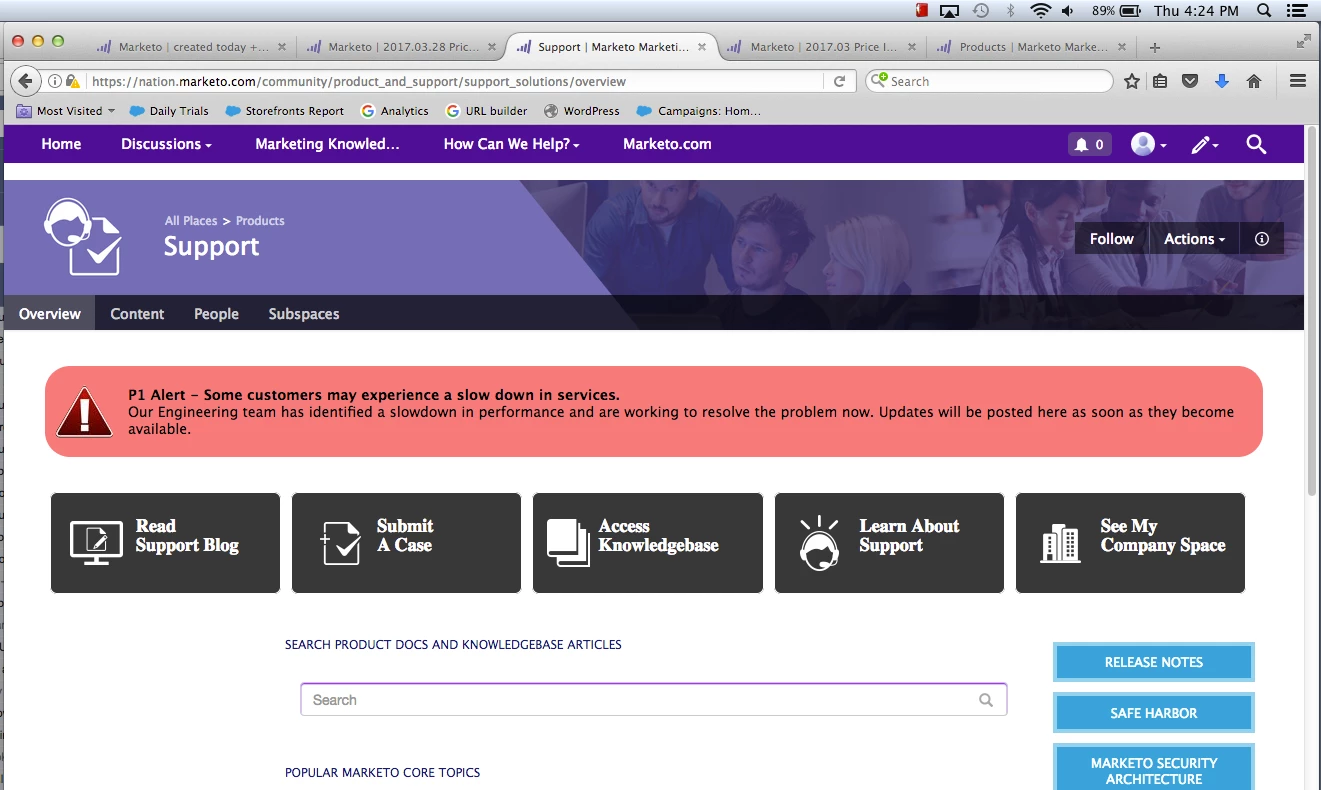Expand the Most Visited bookmarks folder

pos(66,111)
